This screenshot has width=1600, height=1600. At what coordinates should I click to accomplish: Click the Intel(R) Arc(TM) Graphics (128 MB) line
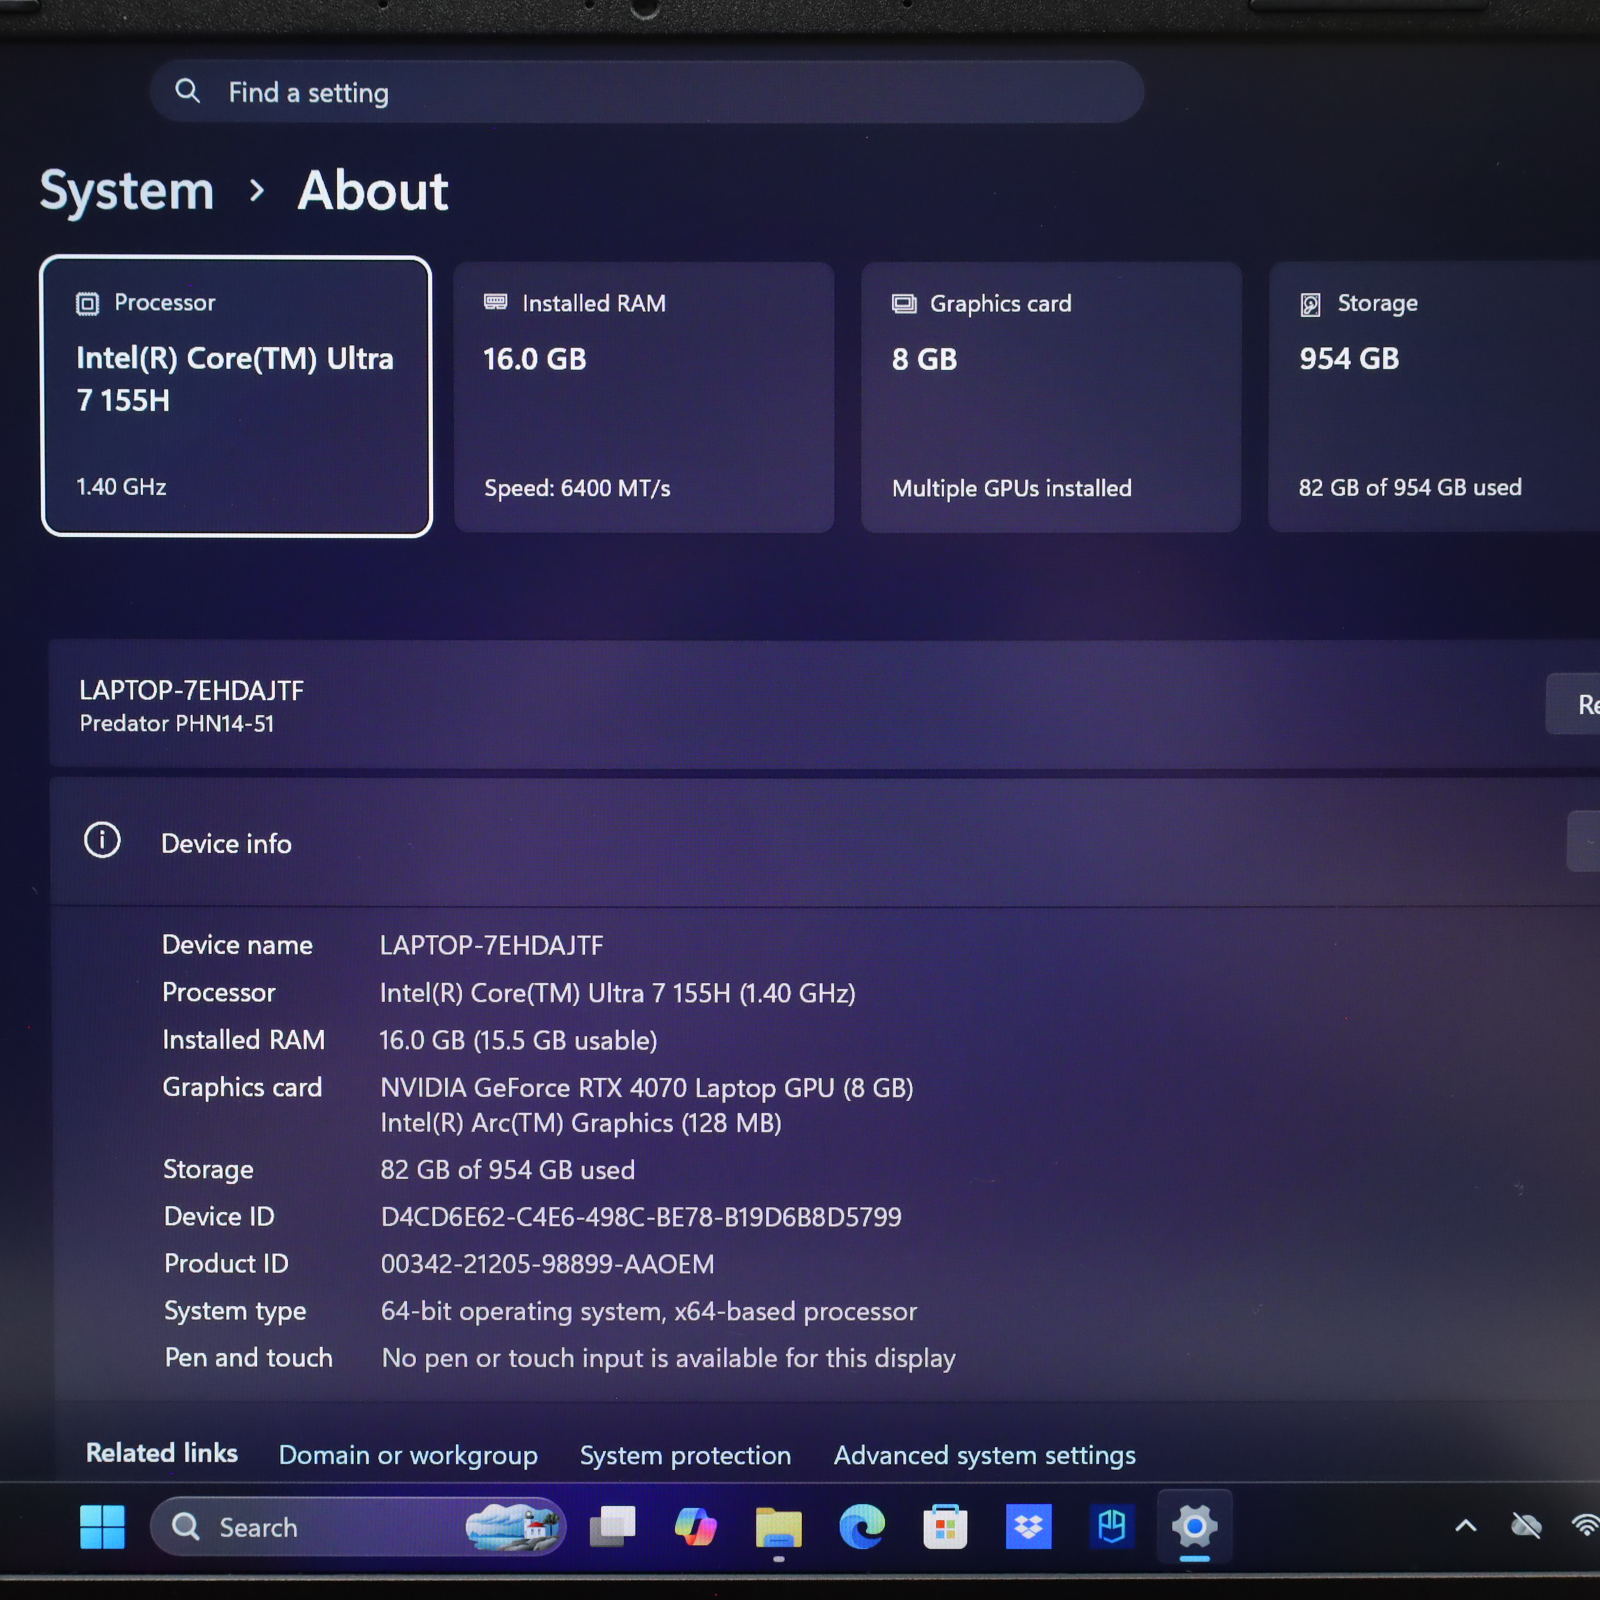581,1123
